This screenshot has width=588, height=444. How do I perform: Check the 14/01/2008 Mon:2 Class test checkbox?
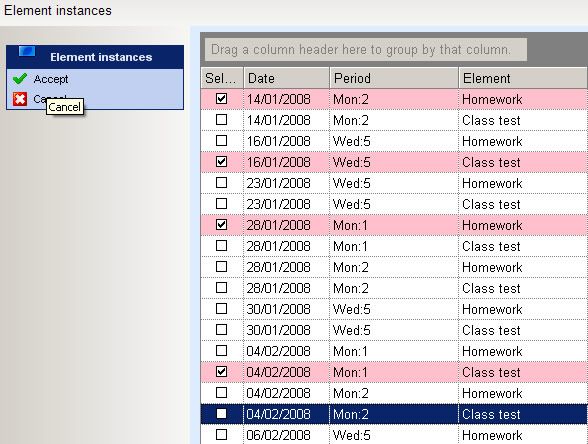222,120
